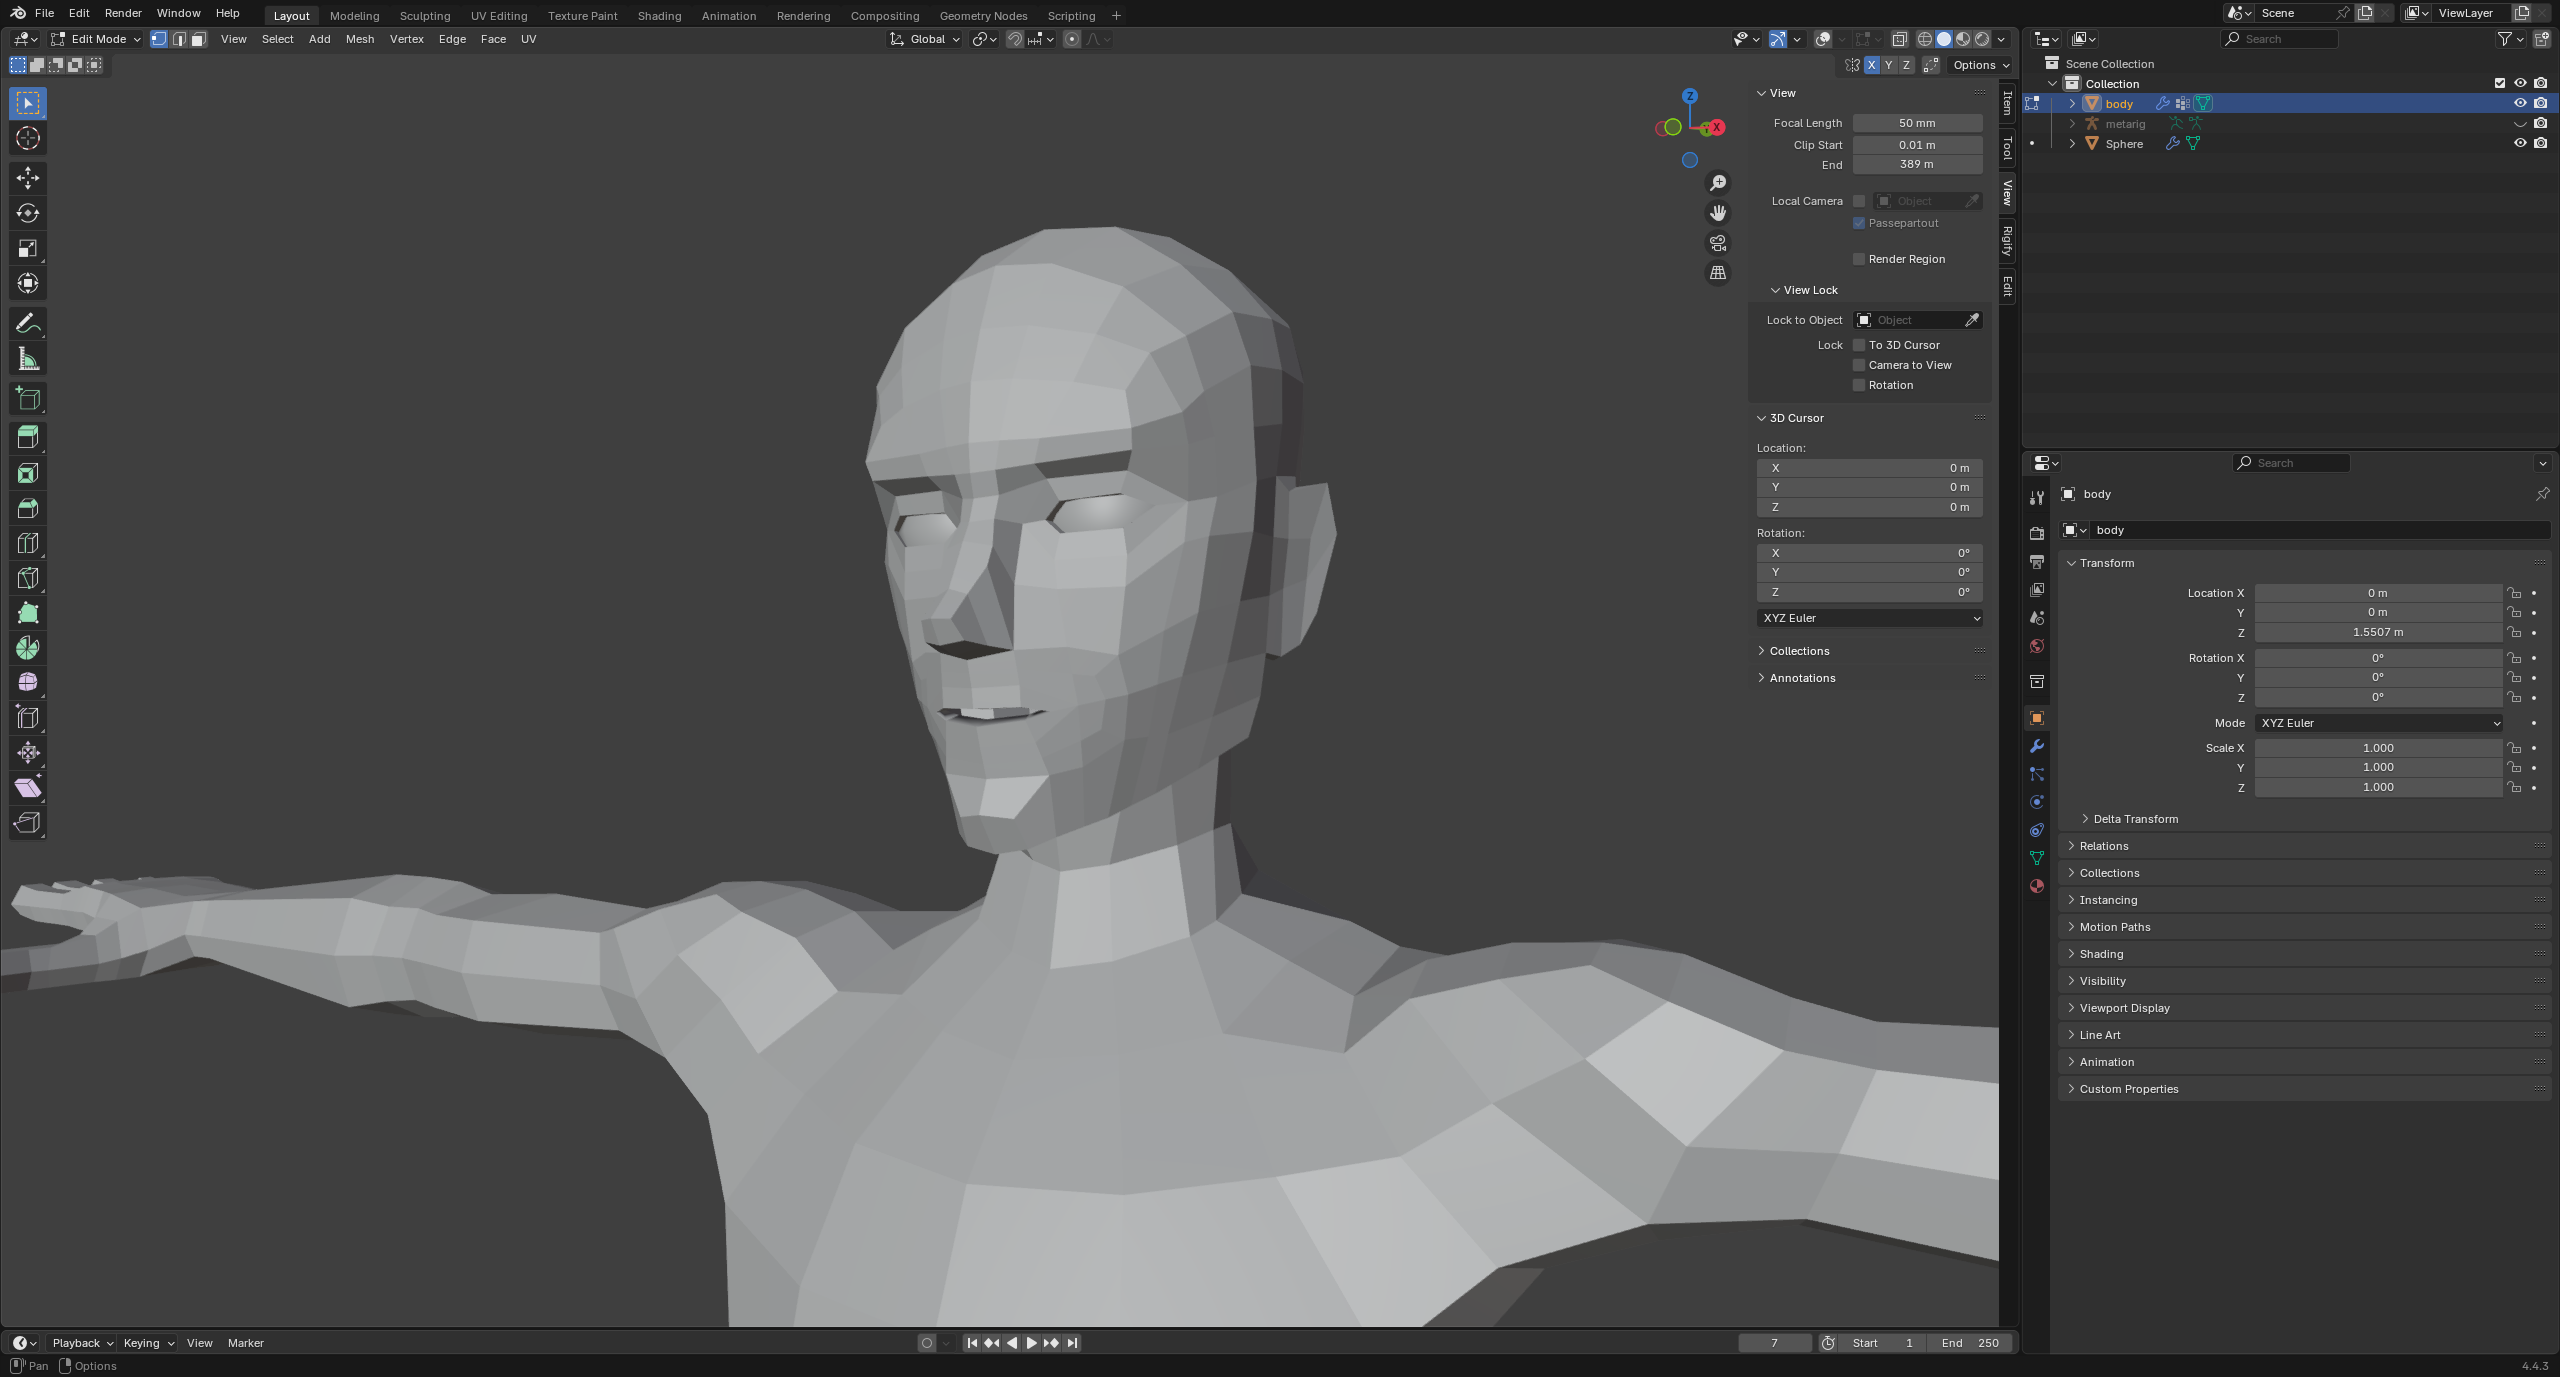Select the Poly Build tool

pos(28,613)
